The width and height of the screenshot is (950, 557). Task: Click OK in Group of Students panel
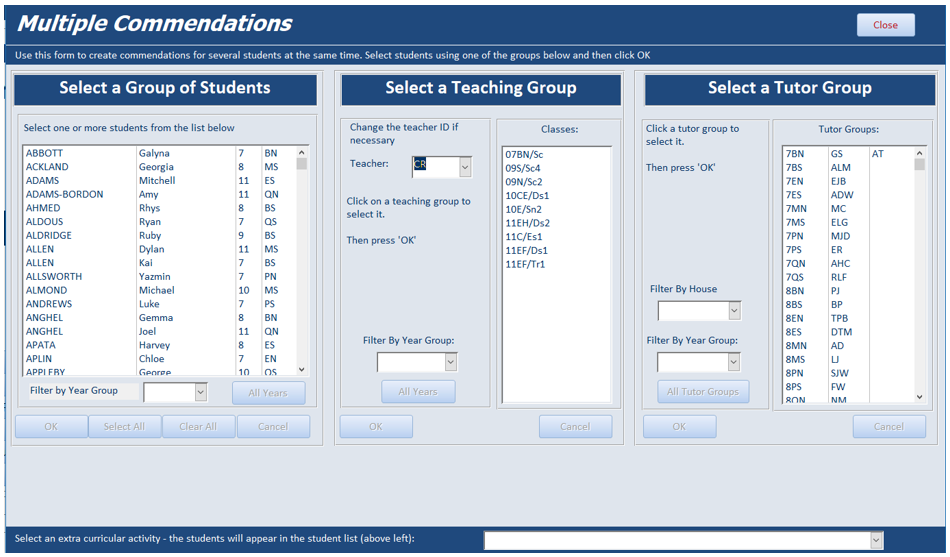point(51,426)
